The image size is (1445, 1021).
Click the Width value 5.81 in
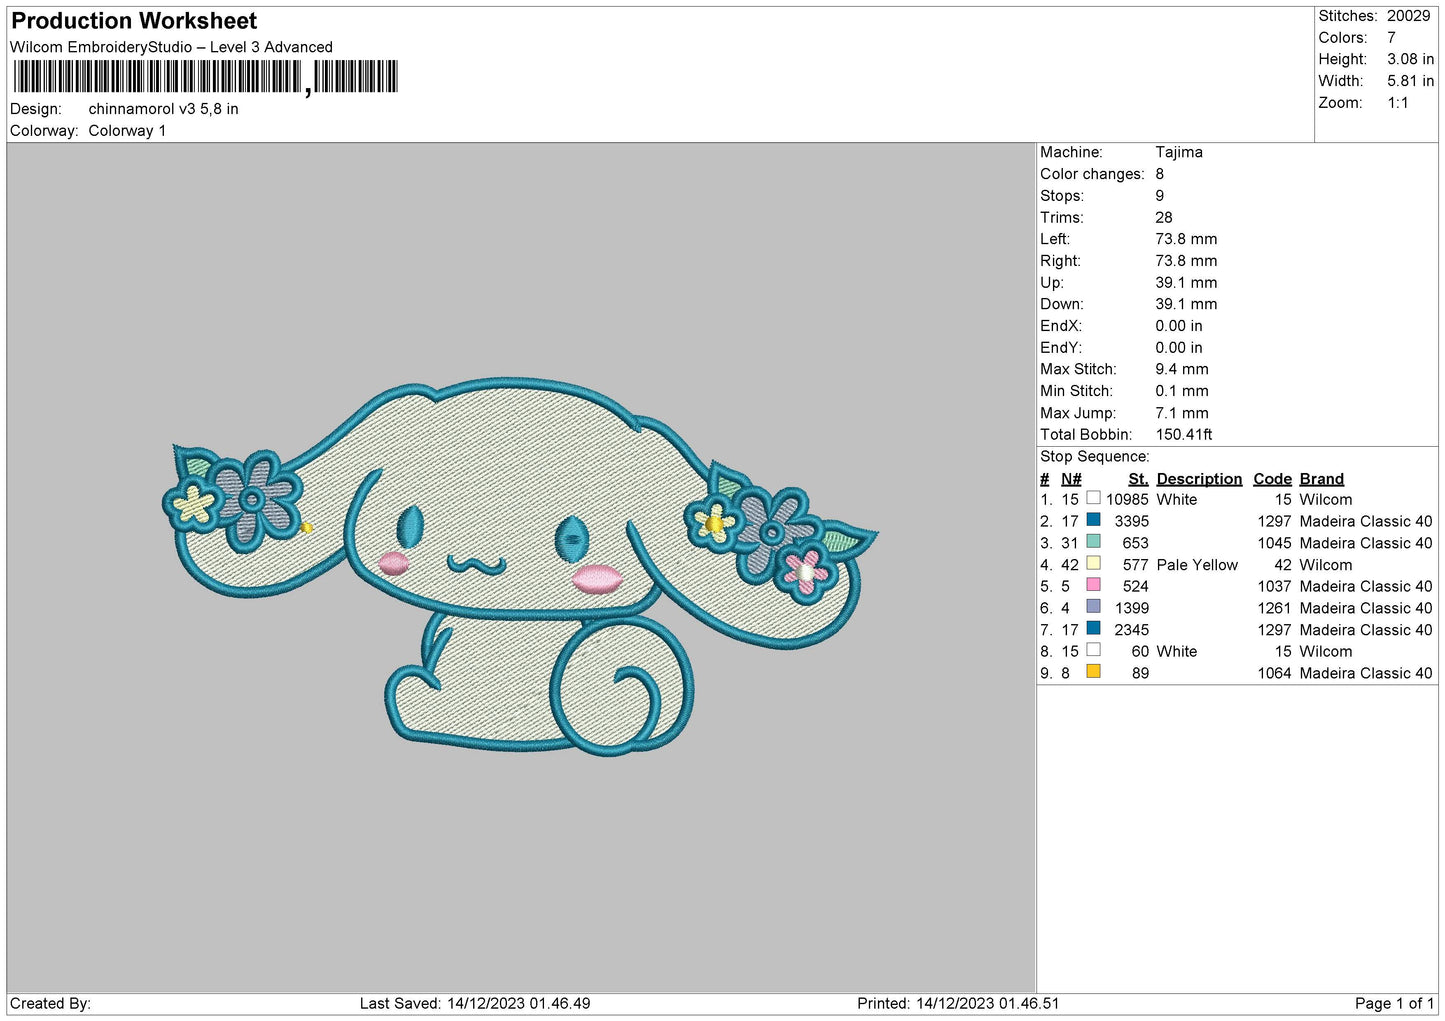tap(1410, 81)
